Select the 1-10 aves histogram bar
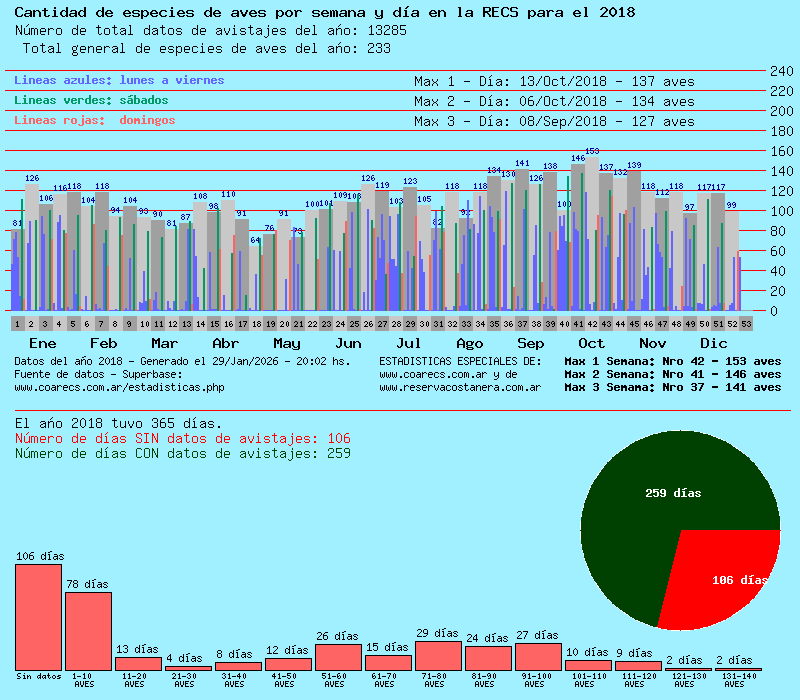 tap(88, 631)
